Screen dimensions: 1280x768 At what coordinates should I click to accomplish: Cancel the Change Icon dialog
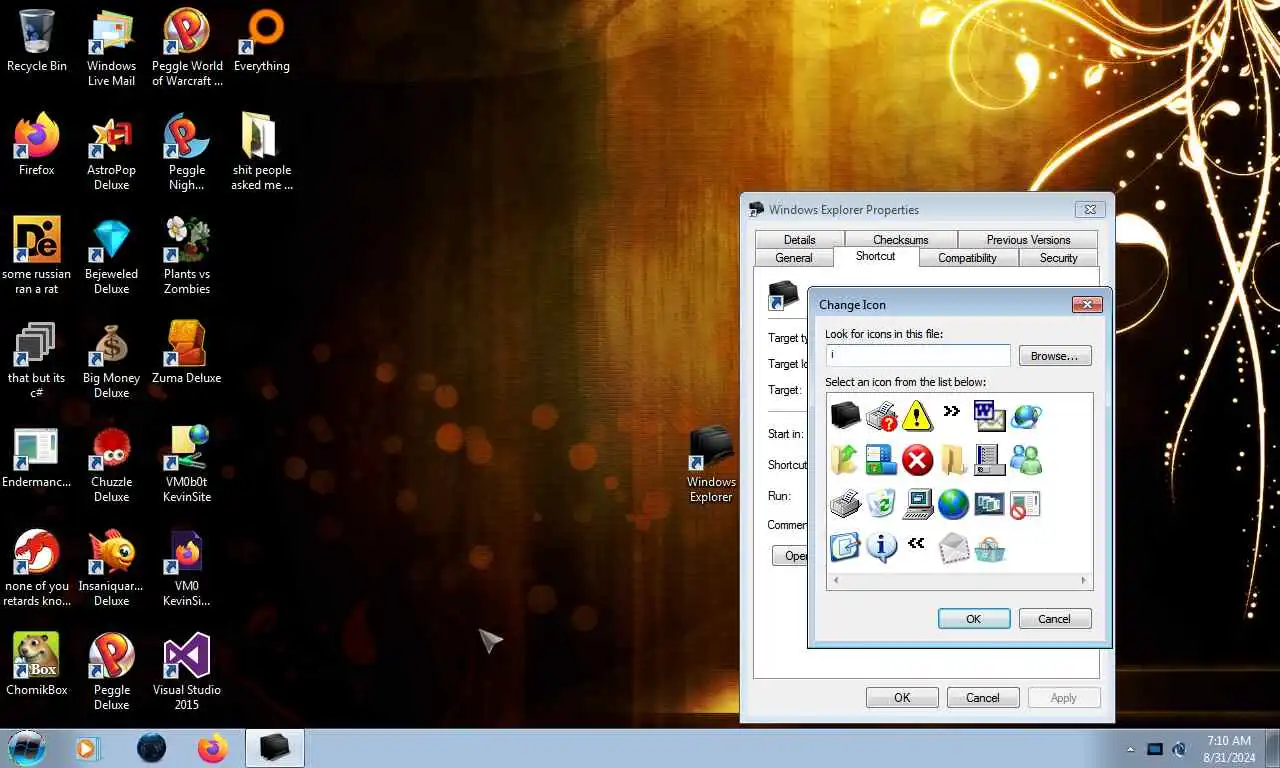click(1055, 619)
